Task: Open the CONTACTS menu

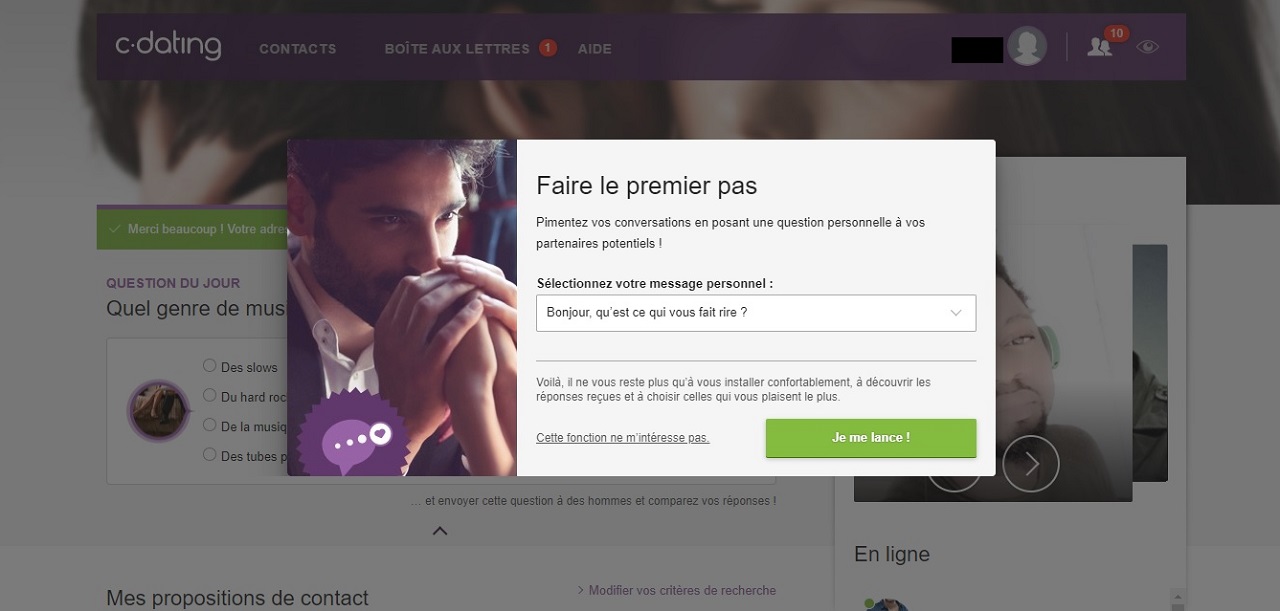Action: coord(297,48)
